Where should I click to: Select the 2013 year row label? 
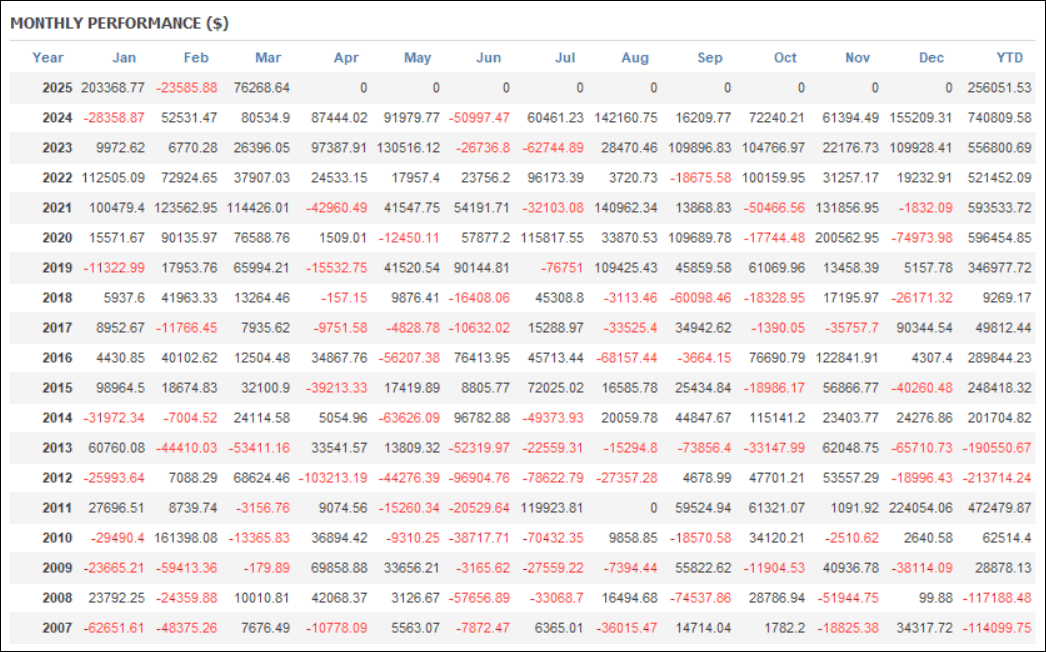(x=57, y=448)
